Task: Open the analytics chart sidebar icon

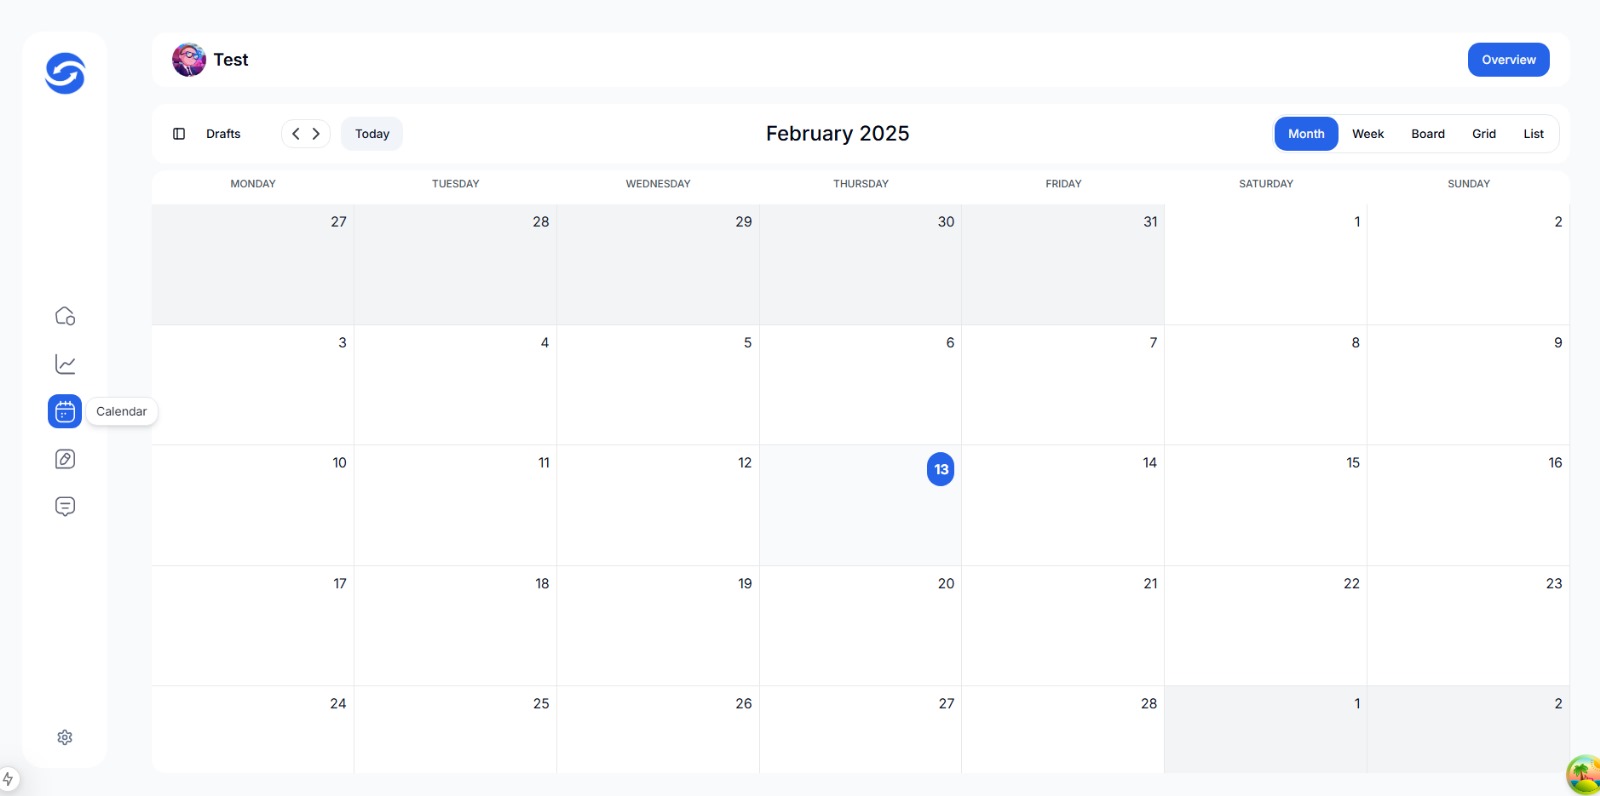Action: tap(65, 364)
